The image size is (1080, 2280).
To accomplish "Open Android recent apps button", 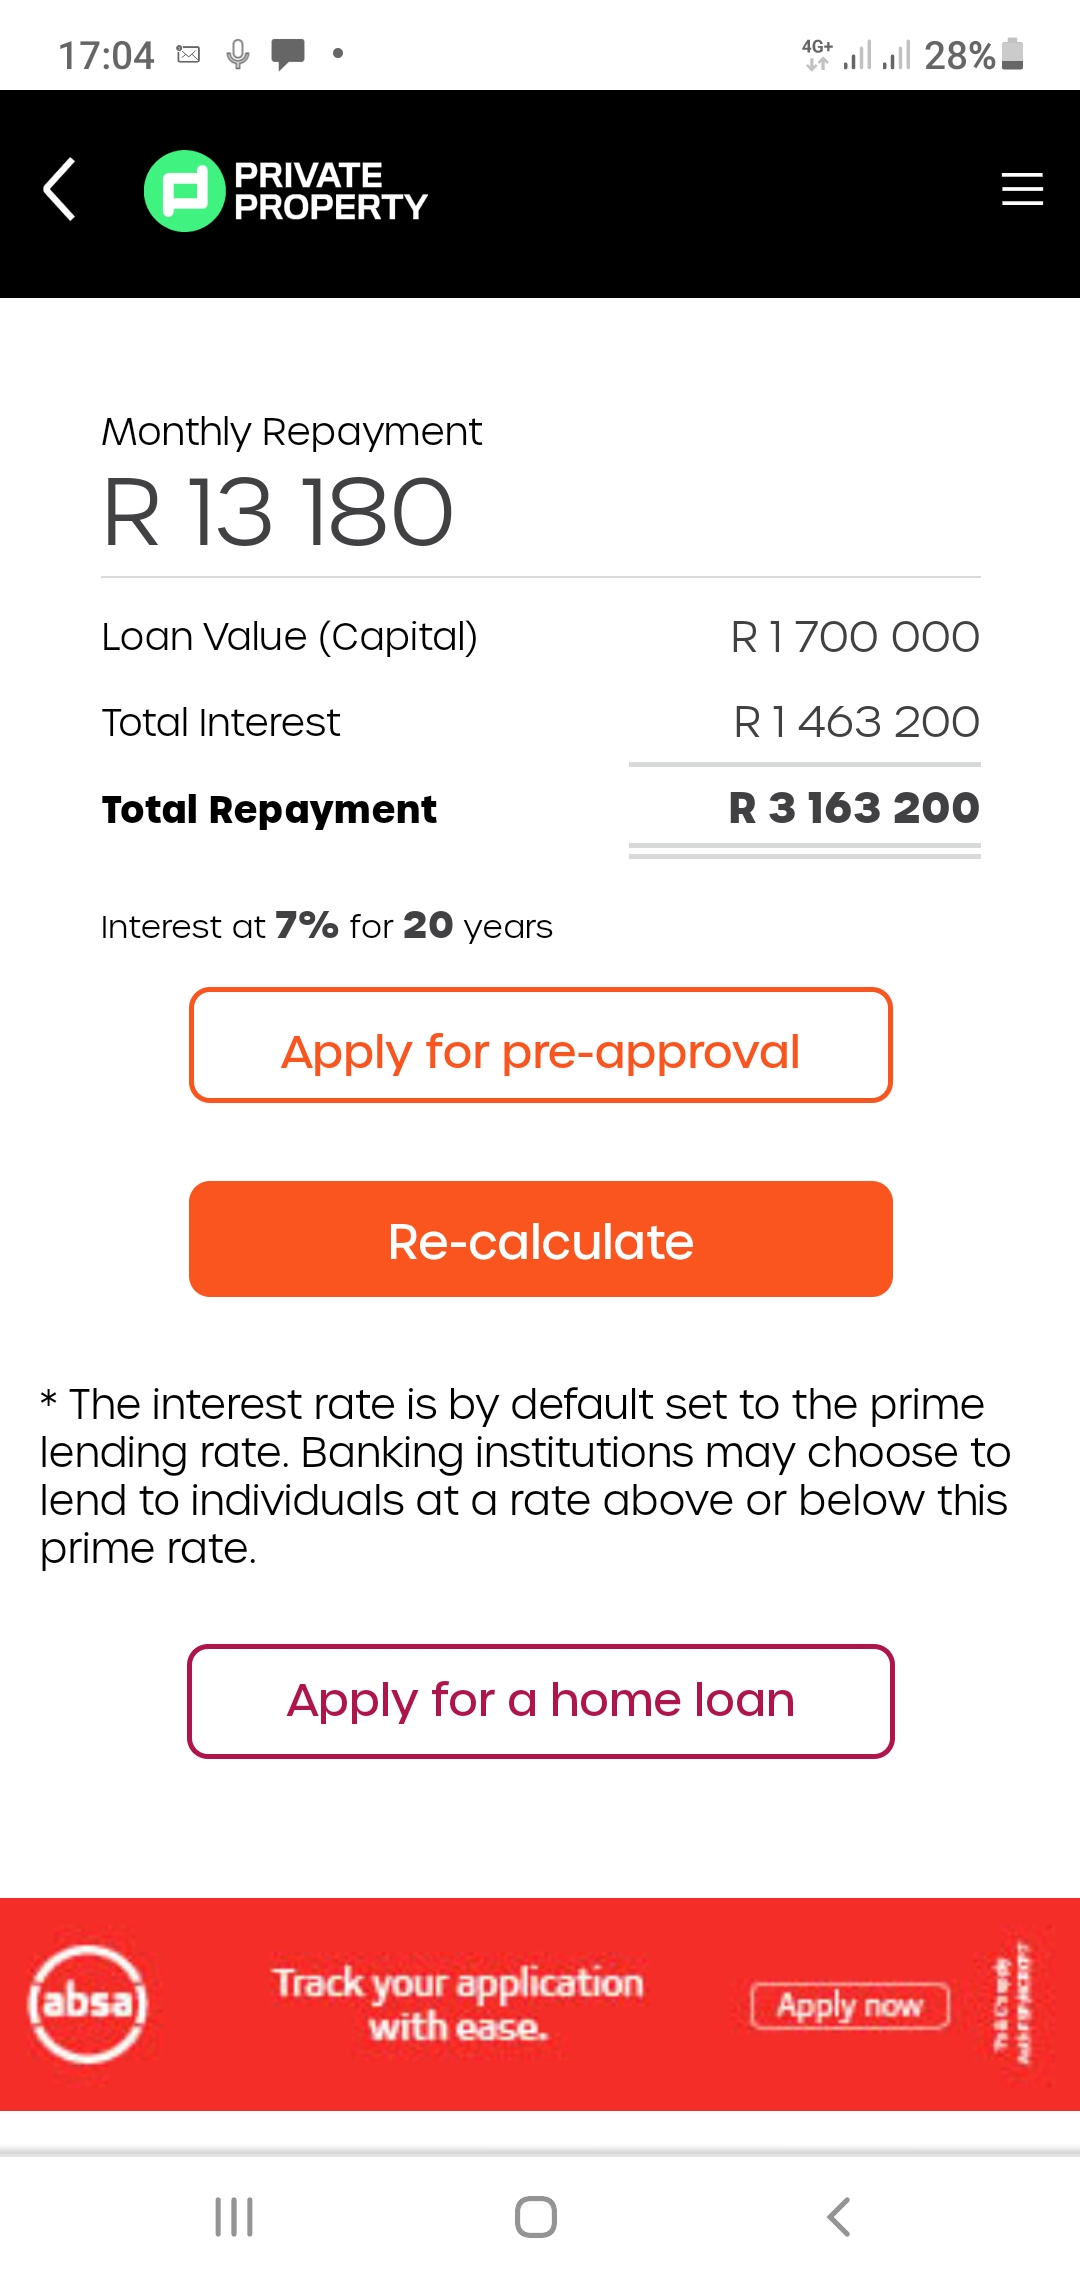I will [234, 2217].
